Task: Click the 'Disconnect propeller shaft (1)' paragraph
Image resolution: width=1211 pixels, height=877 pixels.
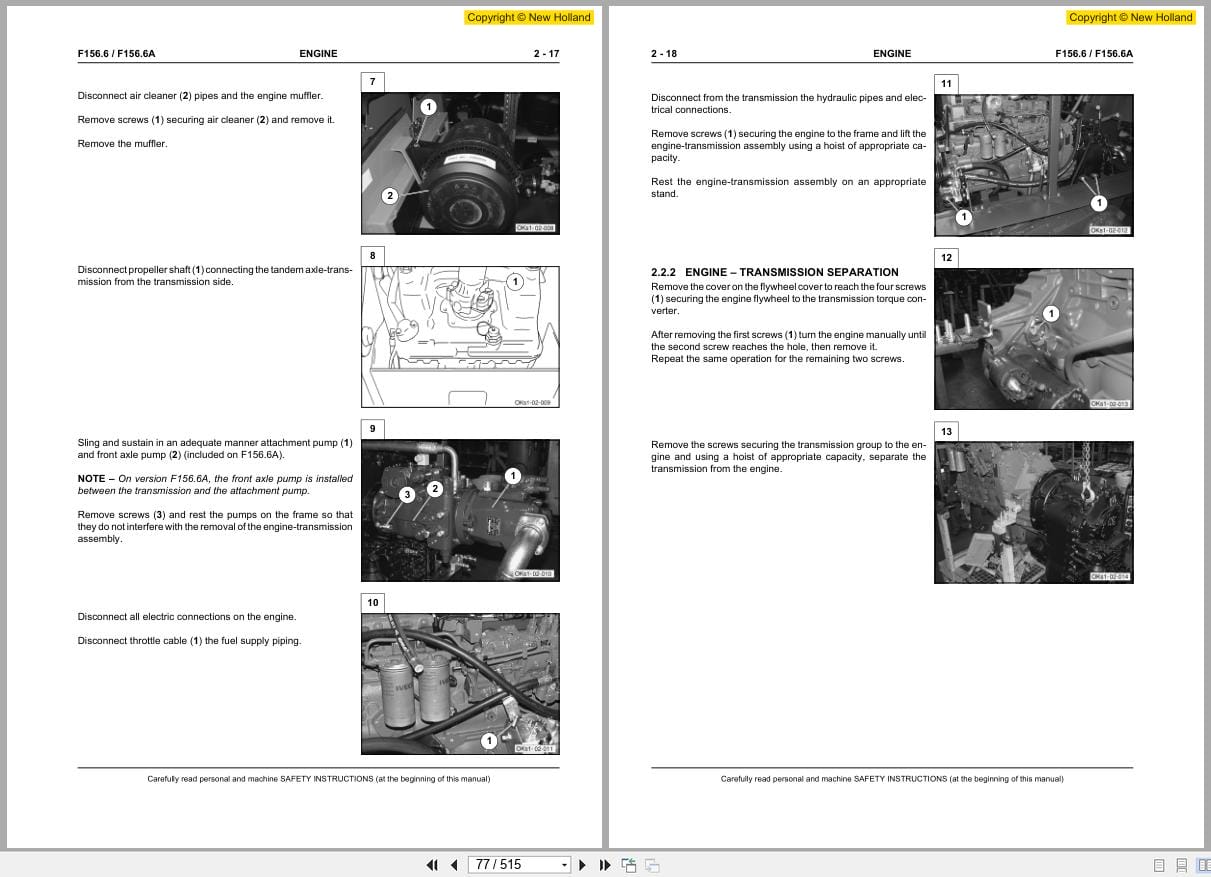Action: (x=215, y=276)
